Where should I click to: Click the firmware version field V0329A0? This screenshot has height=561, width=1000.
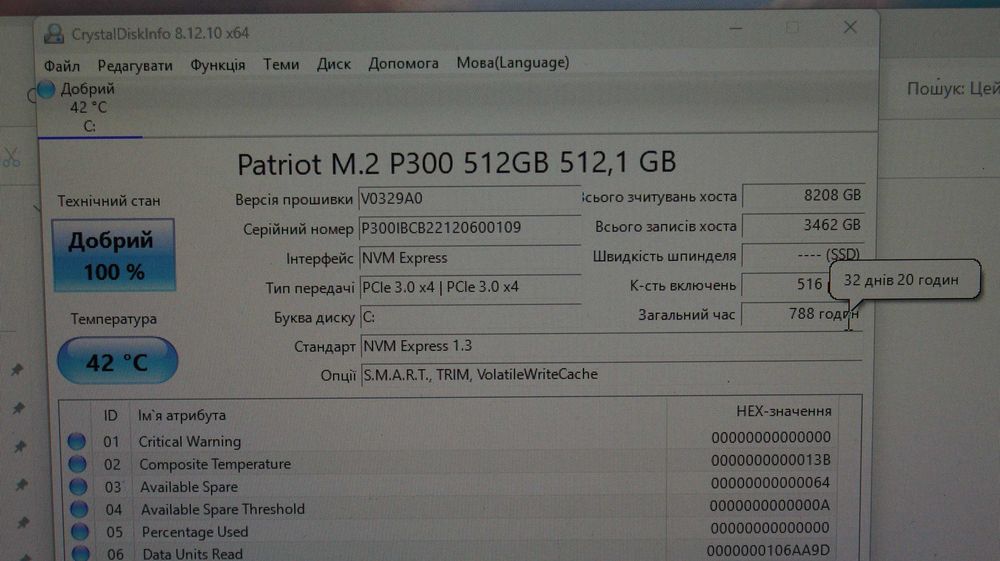click(x=469, y=199)
